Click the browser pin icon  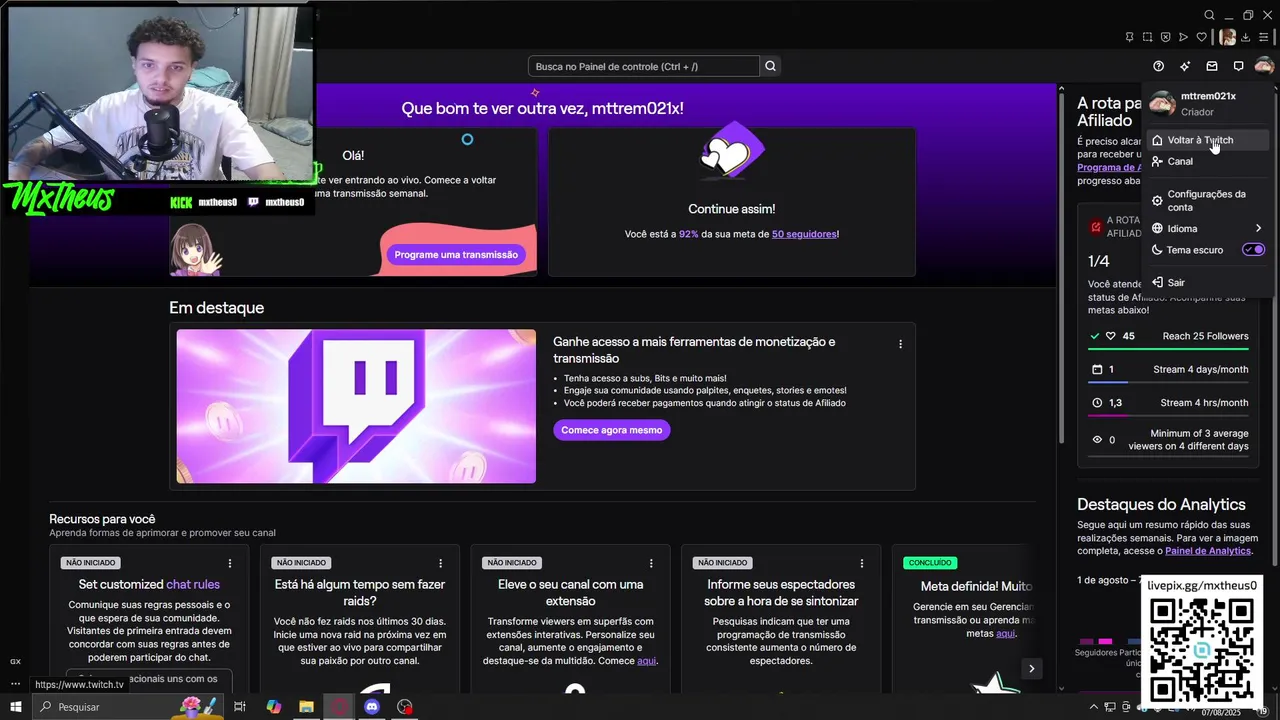click(x=1129, y=37)
